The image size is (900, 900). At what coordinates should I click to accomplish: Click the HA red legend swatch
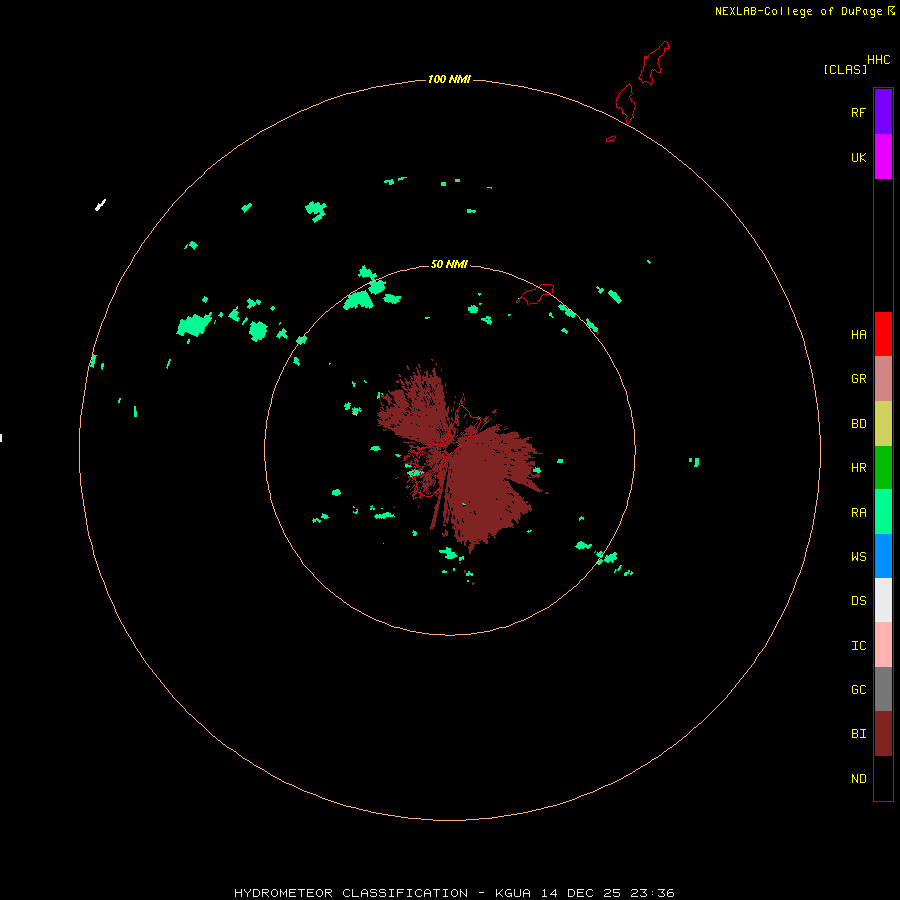click(883, 334)
